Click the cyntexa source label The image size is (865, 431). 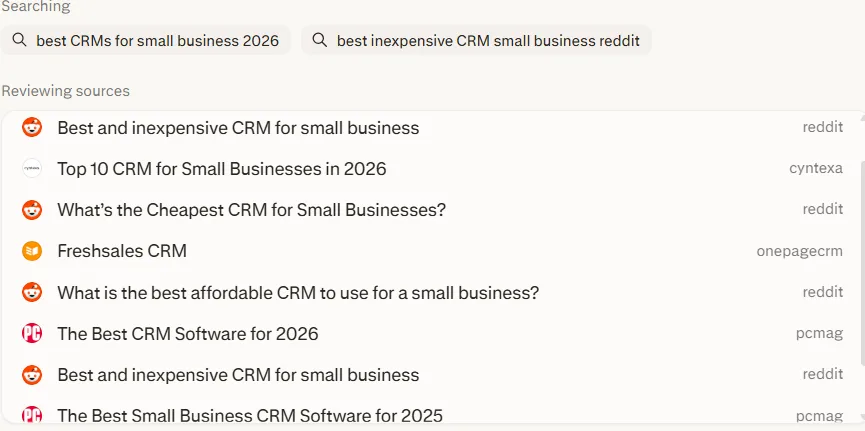pos(815,169)
